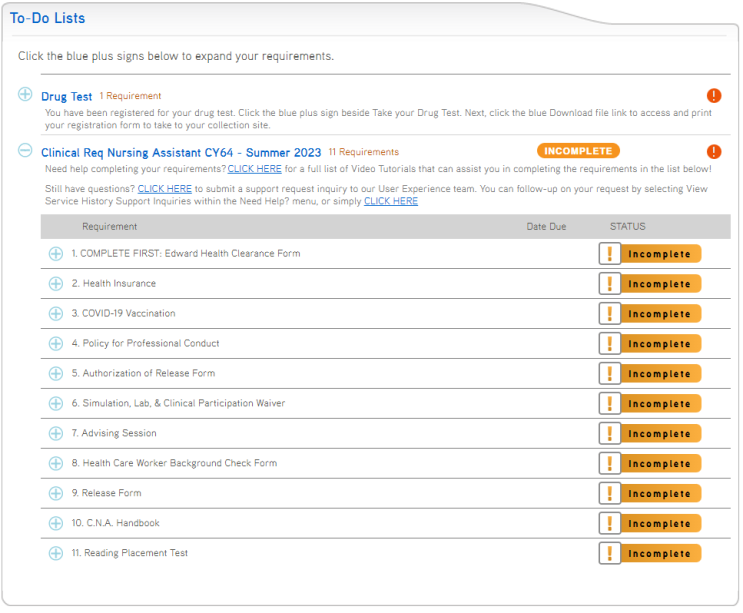Click exclamation icon in Release Form row

(610, 493)
